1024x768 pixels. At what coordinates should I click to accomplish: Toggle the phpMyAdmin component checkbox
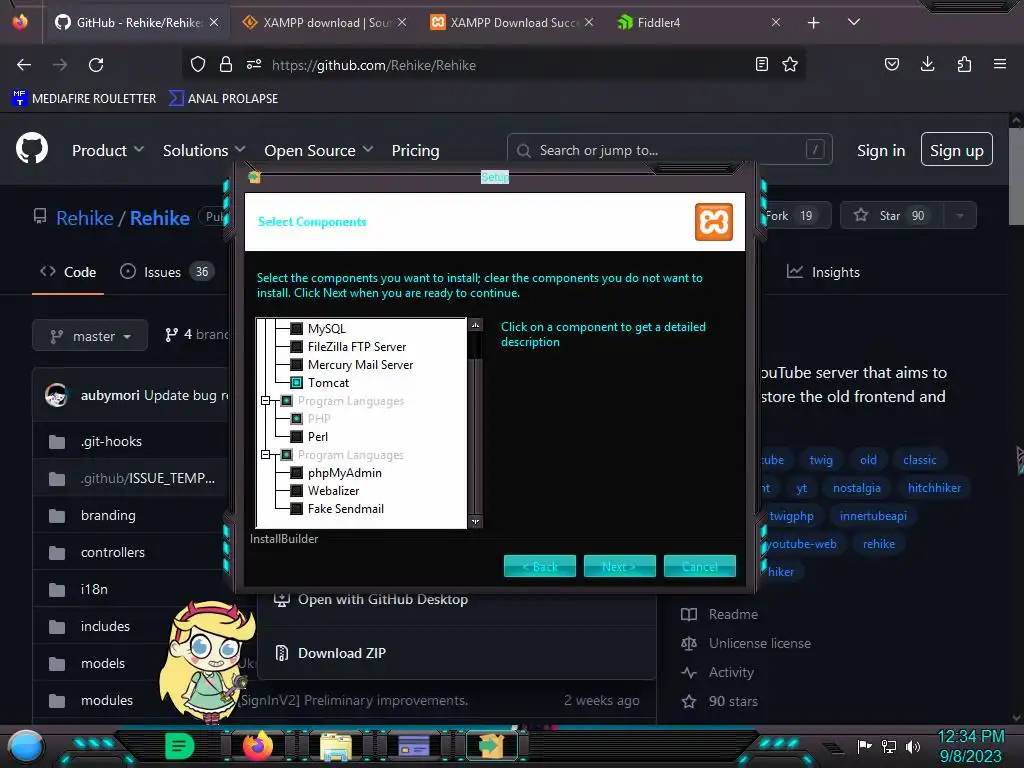[x=296, y=472]
